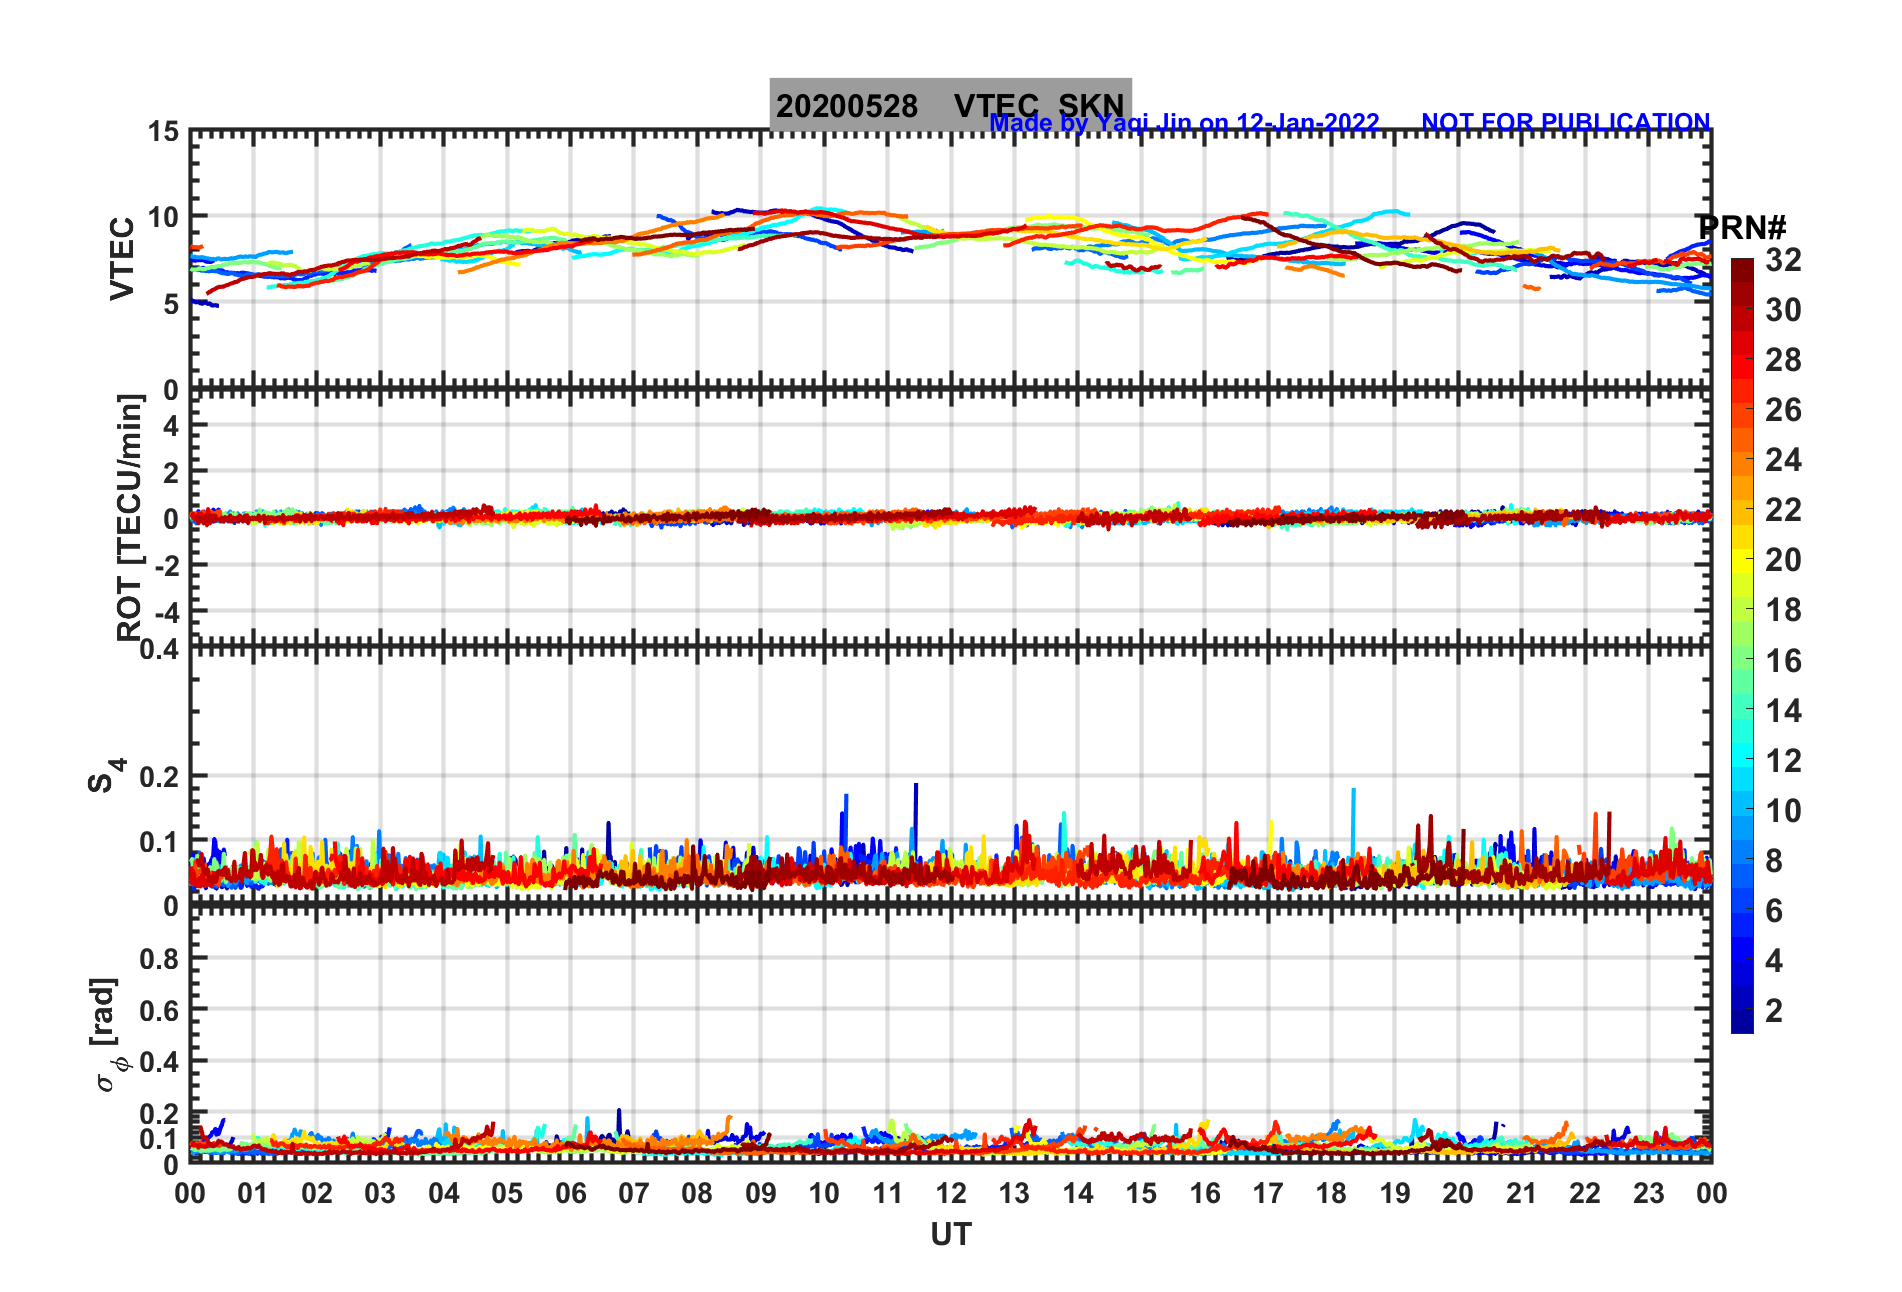The height and width of the screenshot is (1292, 1902).
Task: Click colorbar label '28'
Action: [1783, 360]
